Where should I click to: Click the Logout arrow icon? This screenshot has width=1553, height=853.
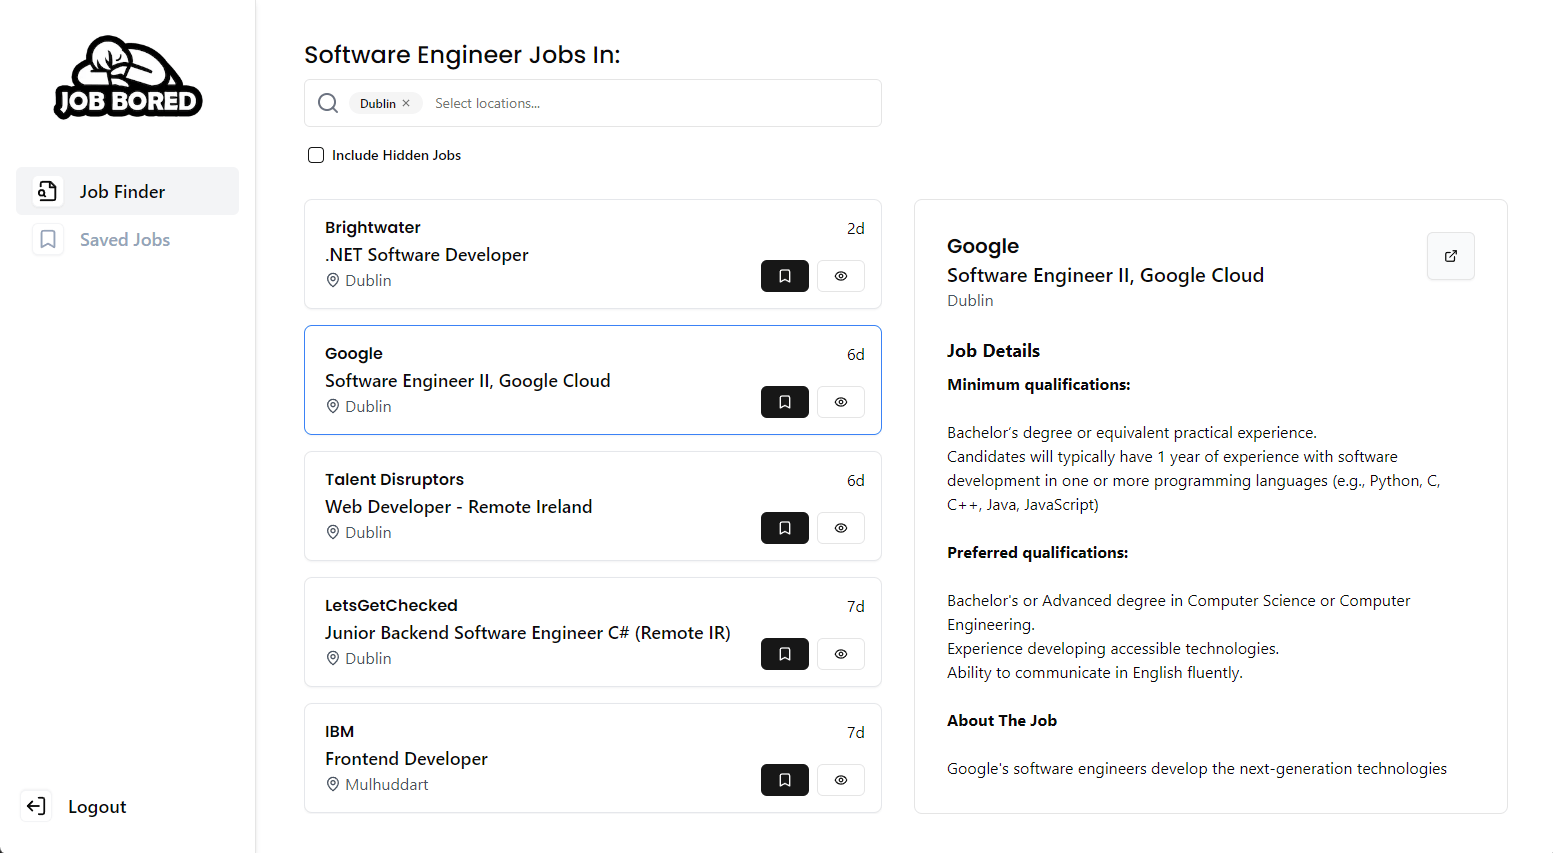tap(36, 806)
